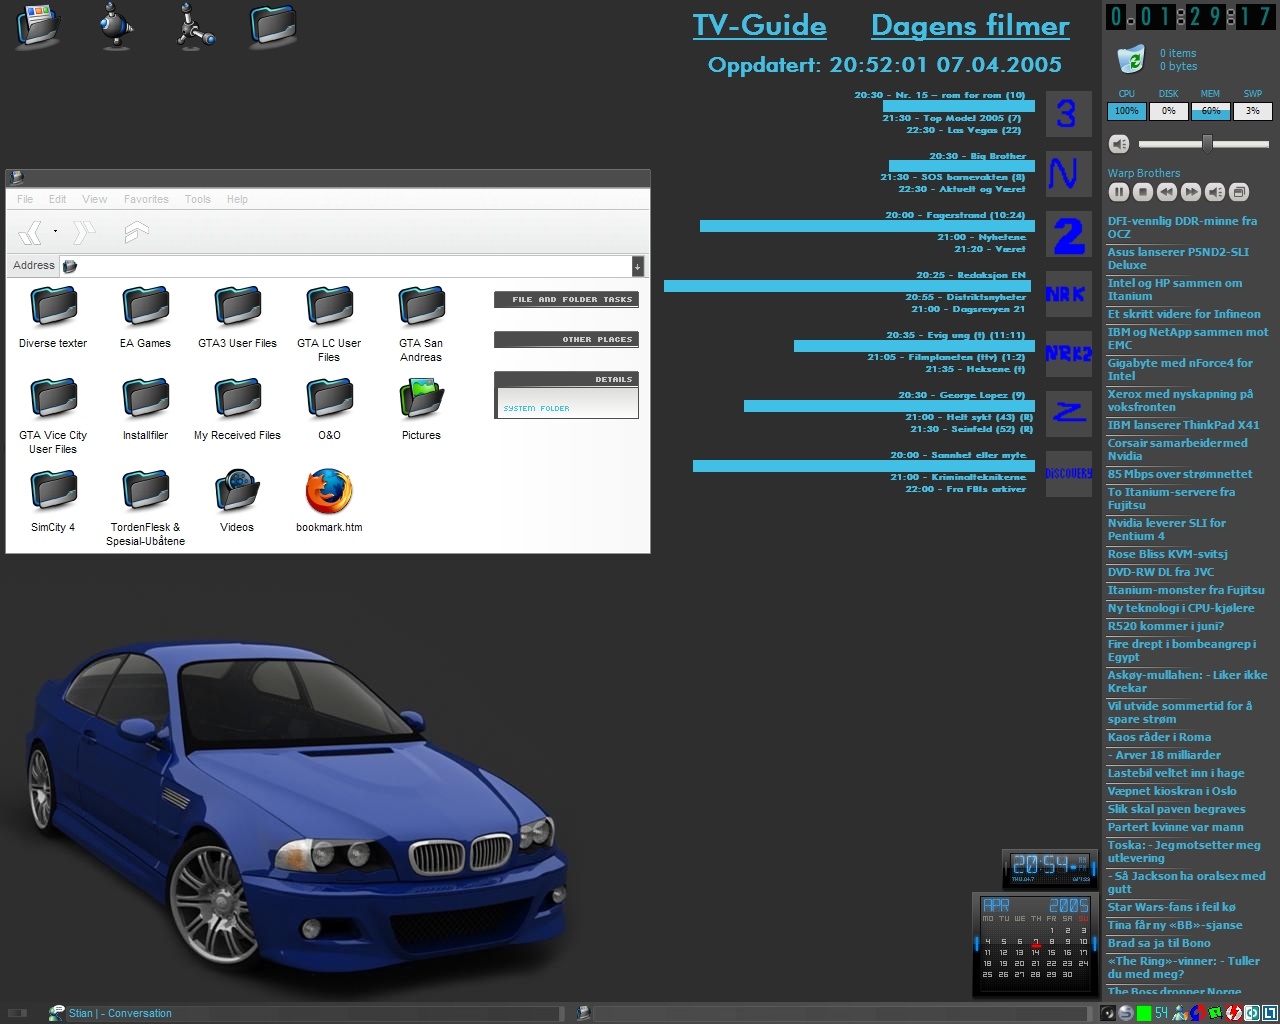
Task: Open the My Received Files folder
Action: click(237, 410)
